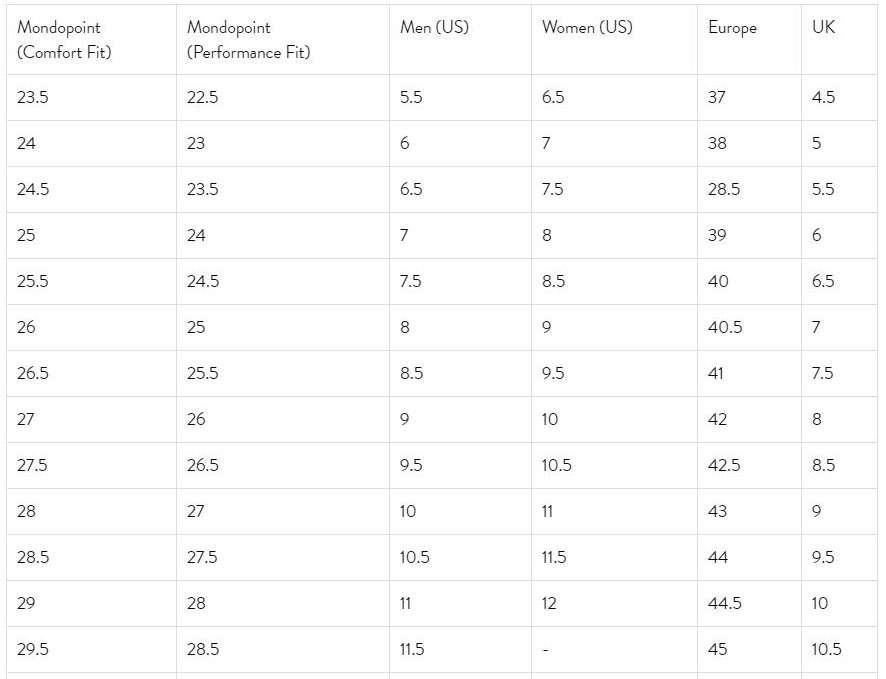
Task: Click the UK size 4.5 cell
Action: point(823,97)
